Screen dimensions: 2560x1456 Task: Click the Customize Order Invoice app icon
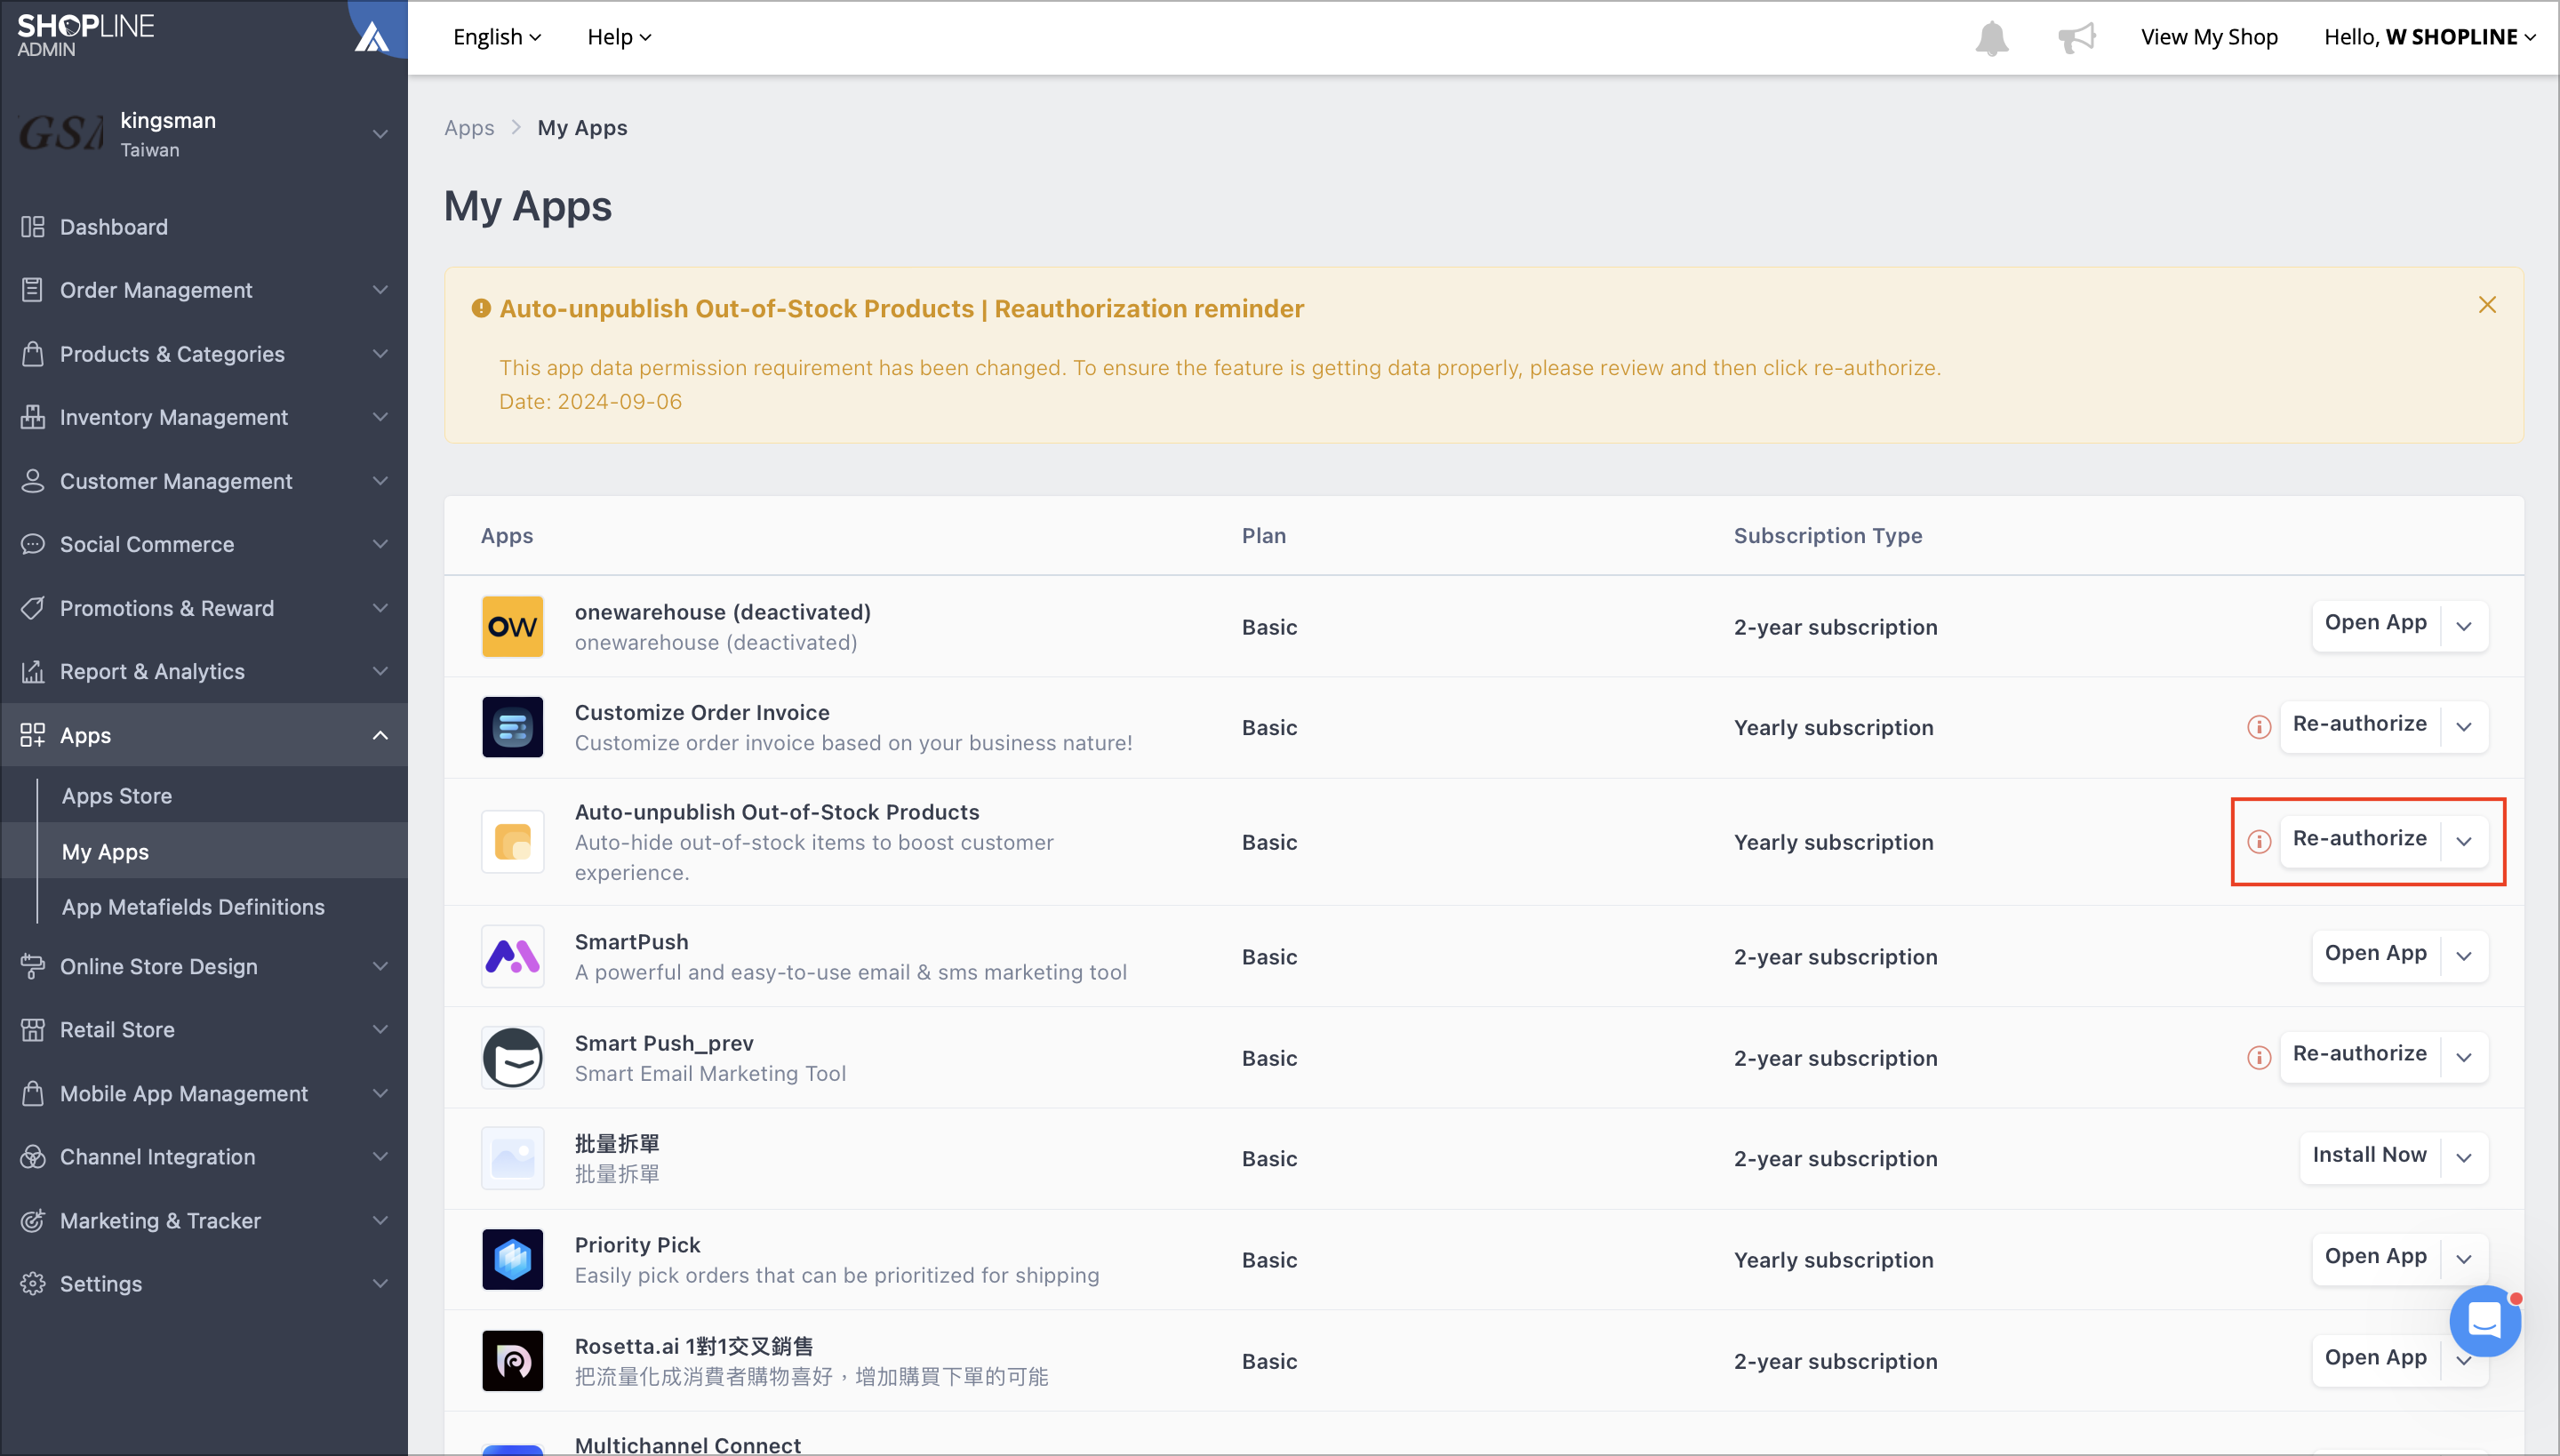pos(512,727)
